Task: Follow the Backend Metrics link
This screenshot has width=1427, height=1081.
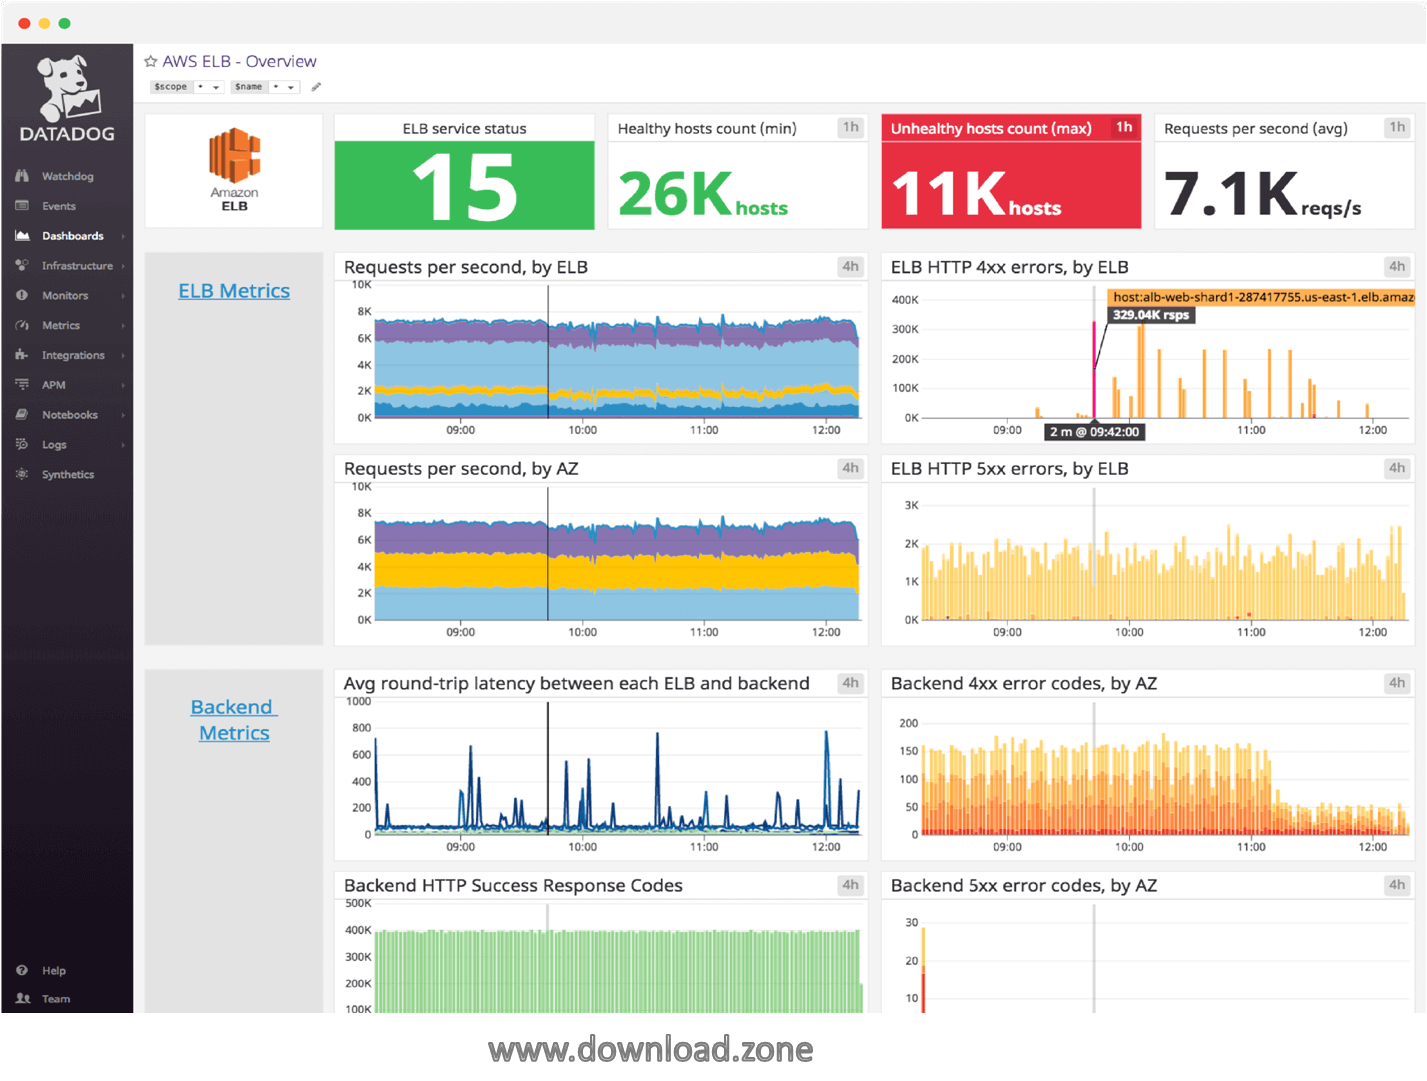Action: tap(234, 720)
